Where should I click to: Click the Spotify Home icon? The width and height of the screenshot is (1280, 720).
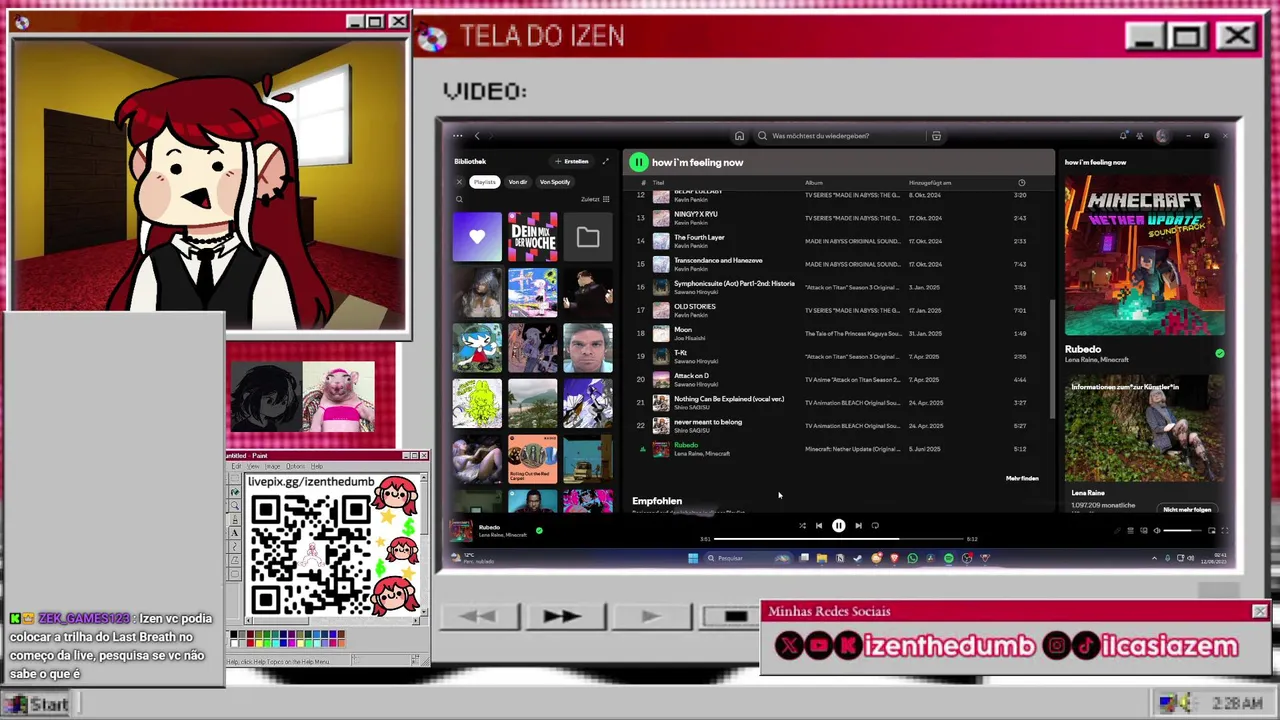[x=739, y=136]
